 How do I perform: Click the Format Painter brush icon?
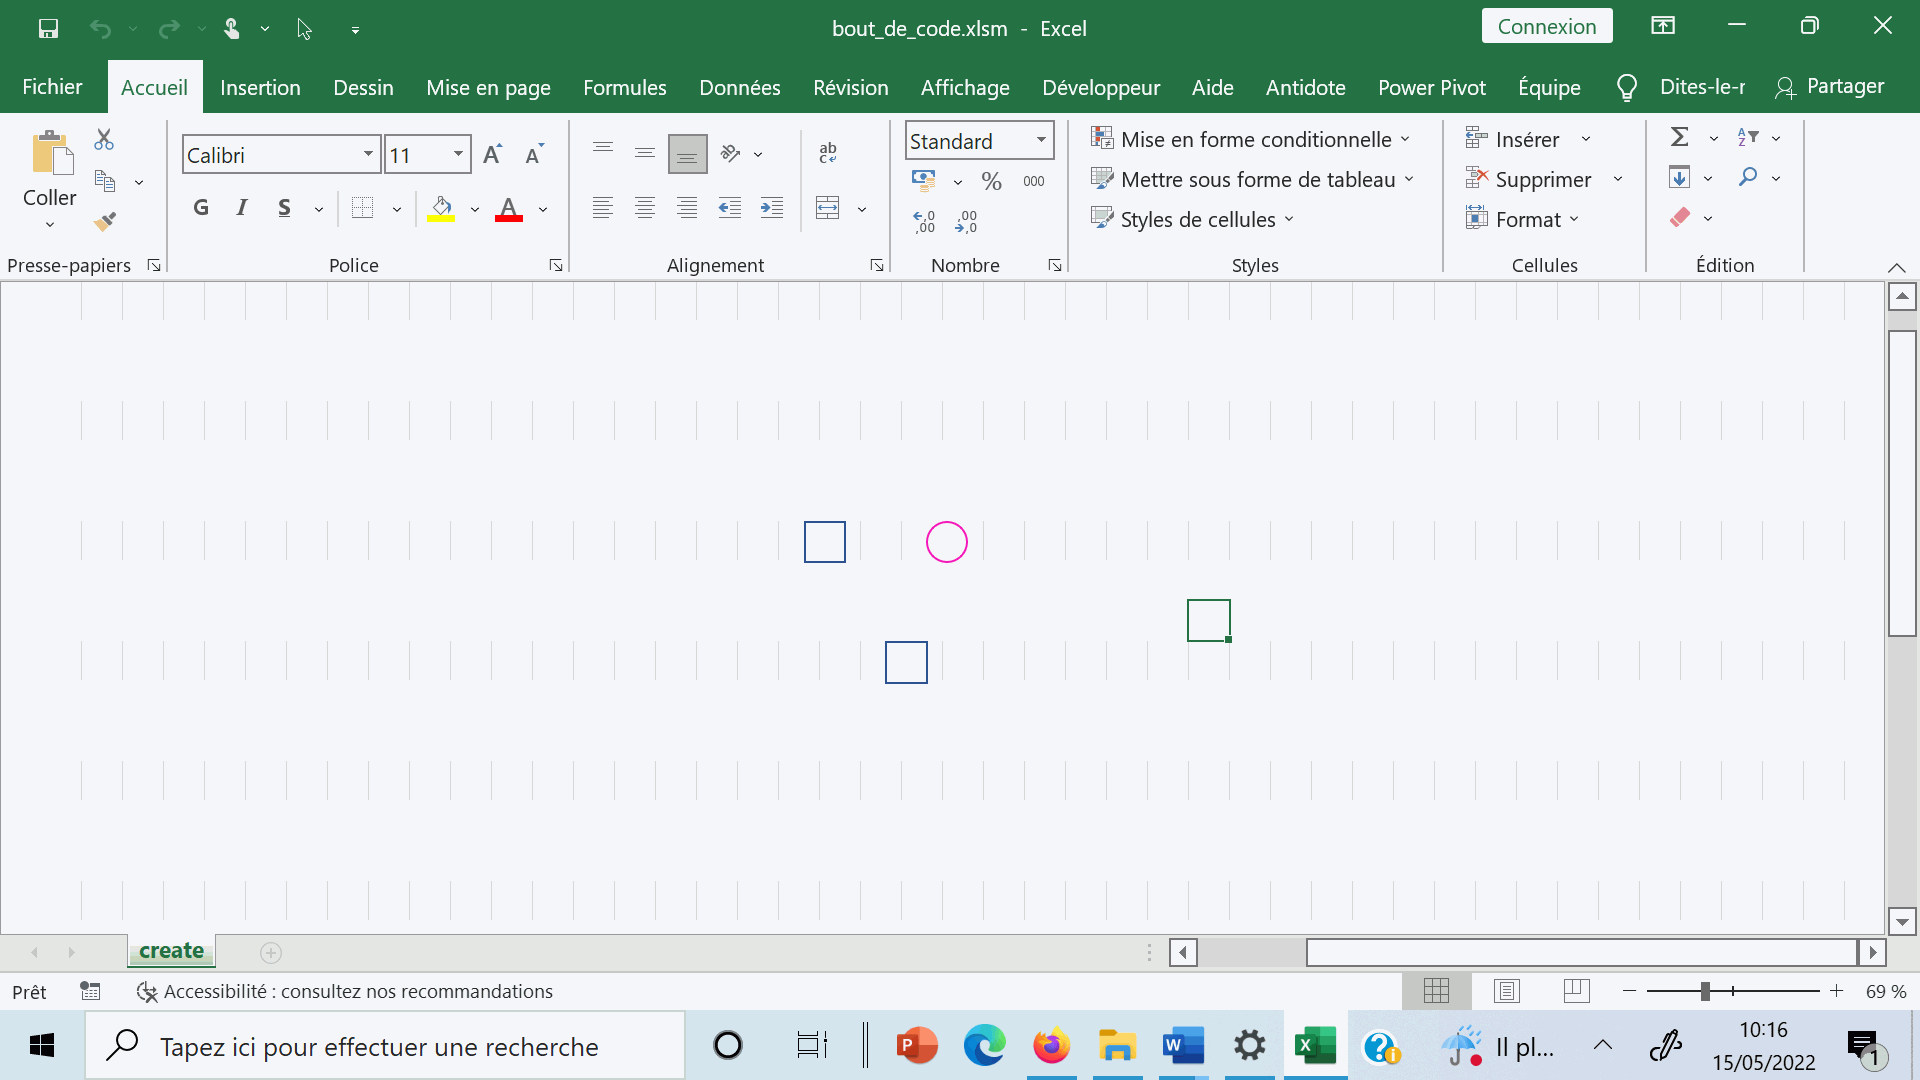pos(105,221)
